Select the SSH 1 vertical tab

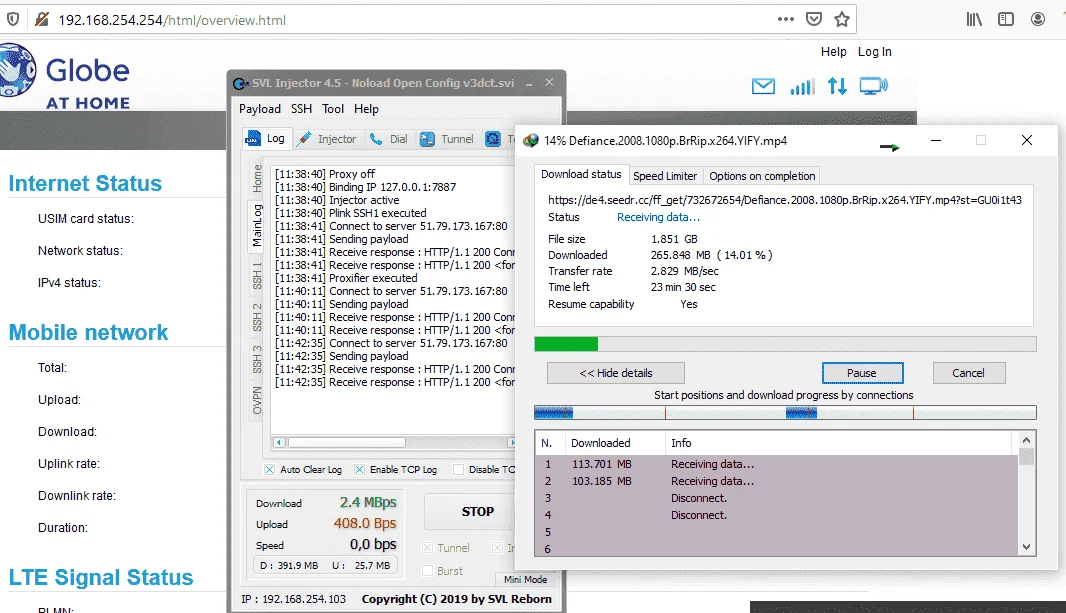(x=257, y=275)
